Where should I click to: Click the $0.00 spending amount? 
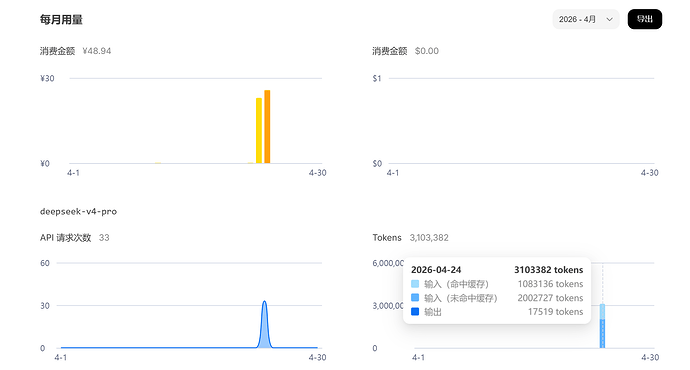(426, 51)
